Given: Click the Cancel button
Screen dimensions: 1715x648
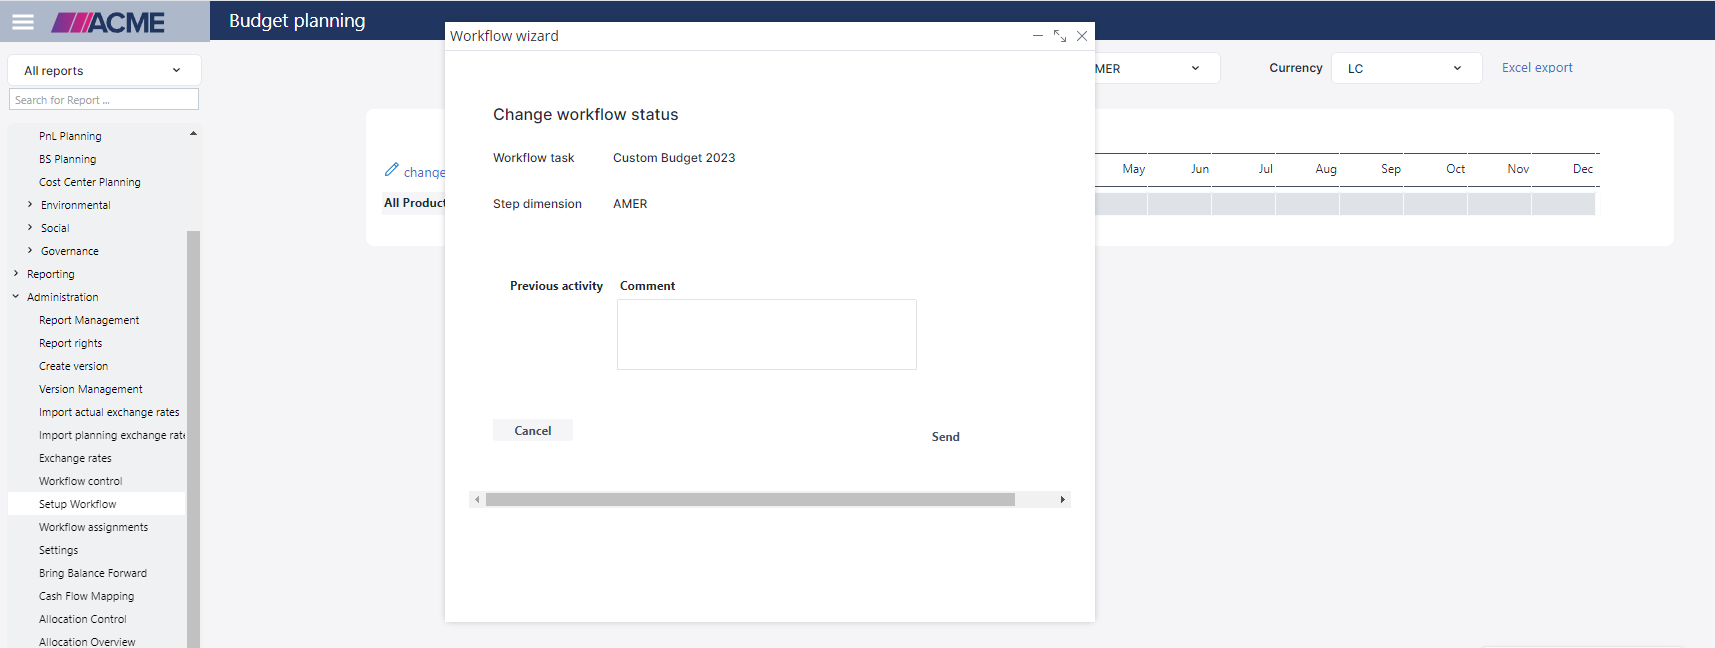Looking at the screenshot, I should 532,430.
